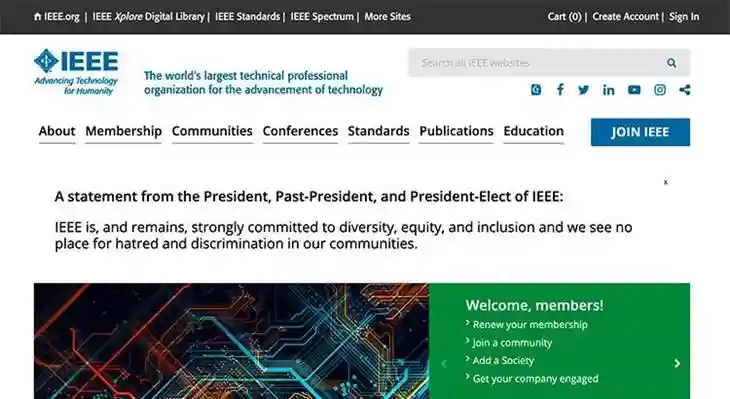The image size is (730, 399).
Task: Click the Welcome, members! heading
Action: [x=534, y=305]
